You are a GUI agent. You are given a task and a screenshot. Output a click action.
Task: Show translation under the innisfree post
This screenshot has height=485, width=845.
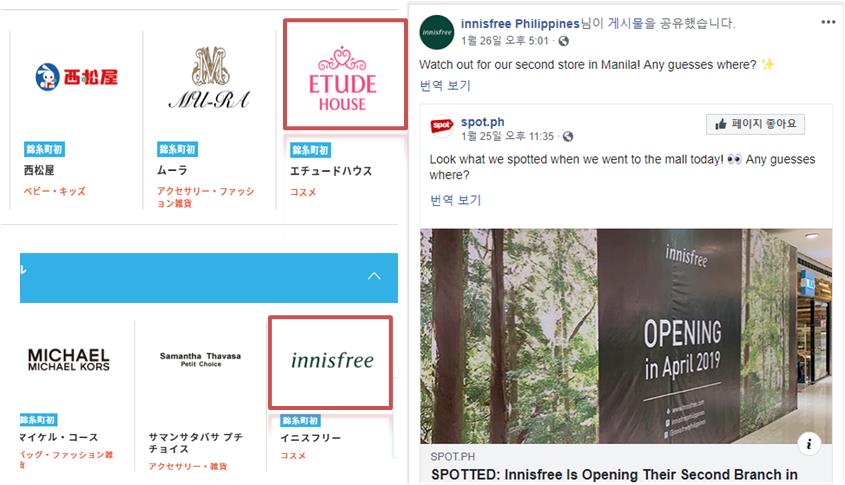tap(445, 86)
